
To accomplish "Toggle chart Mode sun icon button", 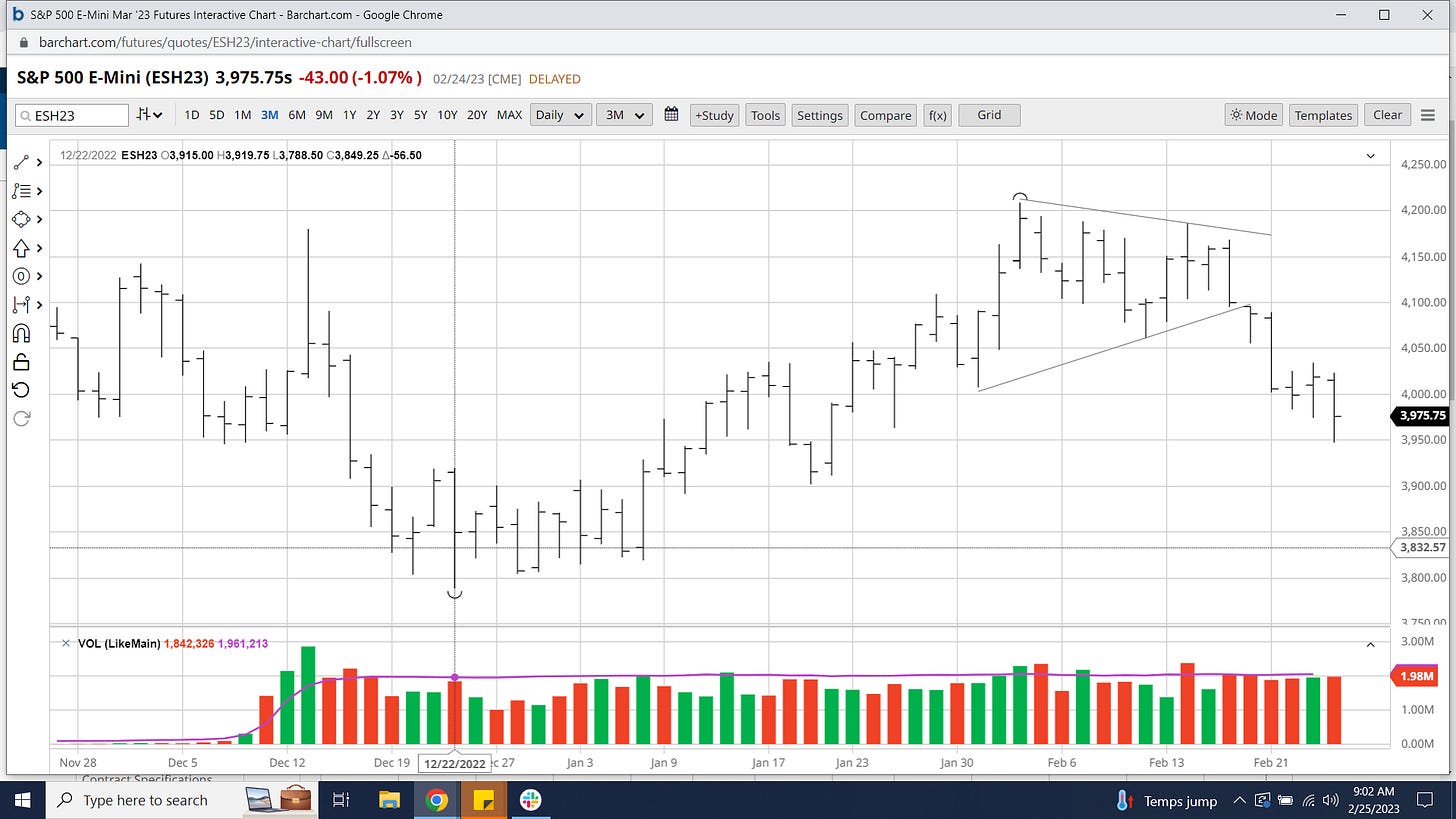I will [x=1254, y=115].
